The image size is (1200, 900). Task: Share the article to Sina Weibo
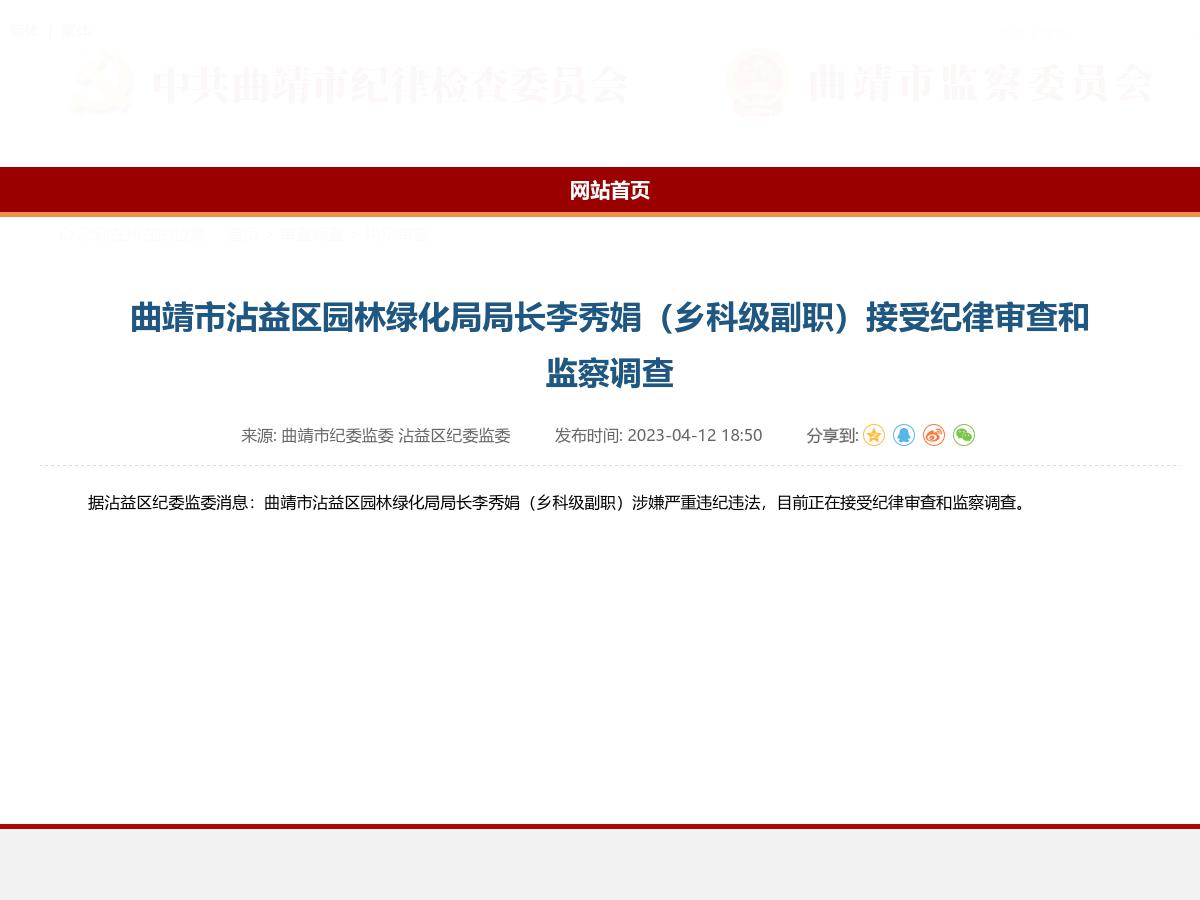pyautogui.click(x=934, y=435)
